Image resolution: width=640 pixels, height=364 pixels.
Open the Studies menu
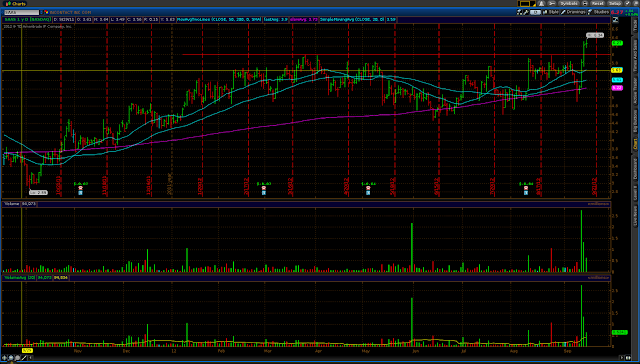click(598, 12)
